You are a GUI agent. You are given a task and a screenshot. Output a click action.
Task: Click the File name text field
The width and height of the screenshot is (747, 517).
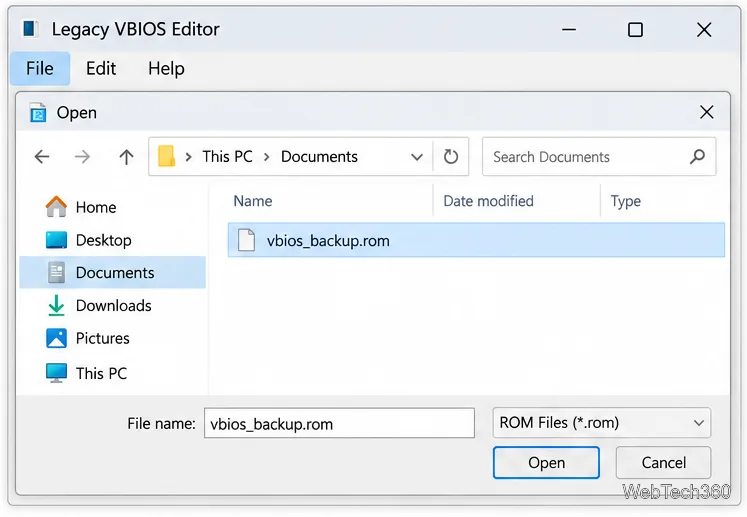[339, 423]
